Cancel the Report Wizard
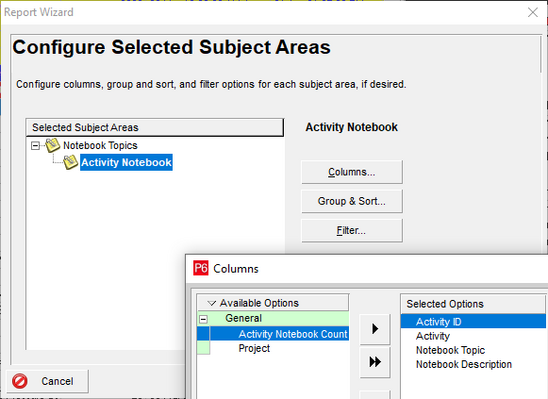 coord(47,381)
